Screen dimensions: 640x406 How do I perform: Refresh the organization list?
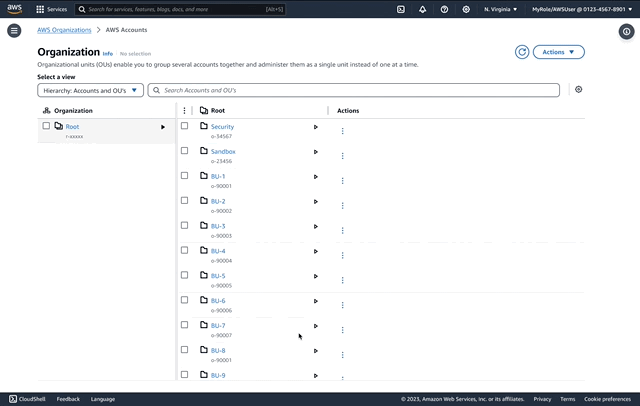pyautogui.click(x=522, y=52)
